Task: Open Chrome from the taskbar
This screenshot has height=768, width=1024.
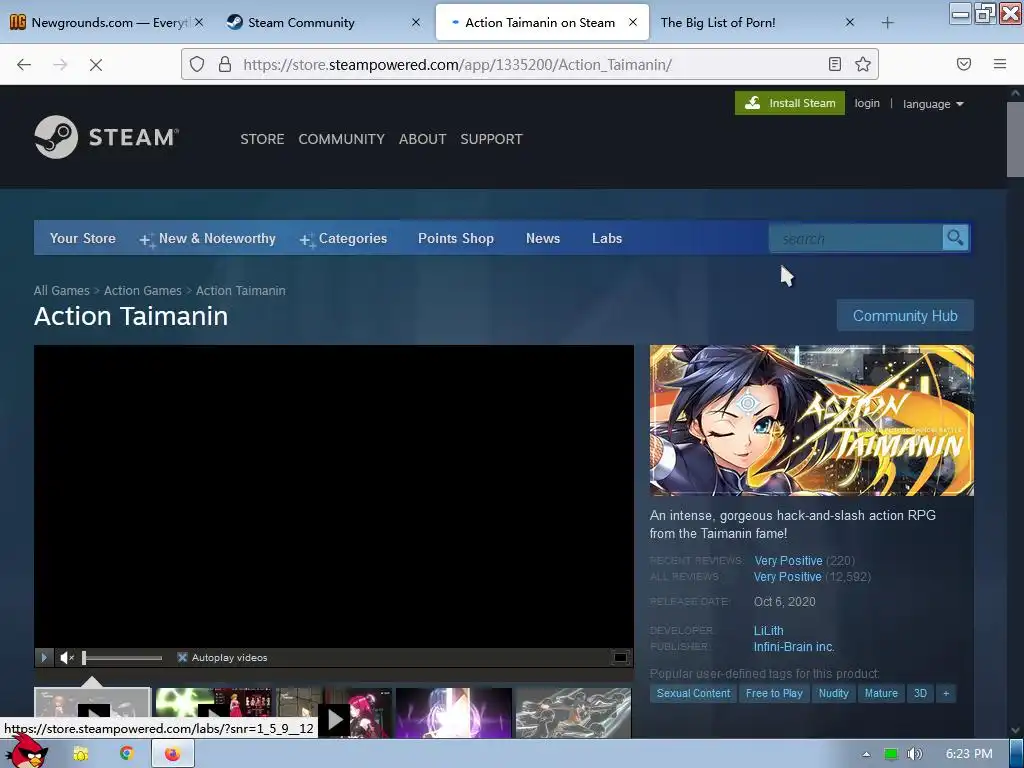Action: (127, 754)
